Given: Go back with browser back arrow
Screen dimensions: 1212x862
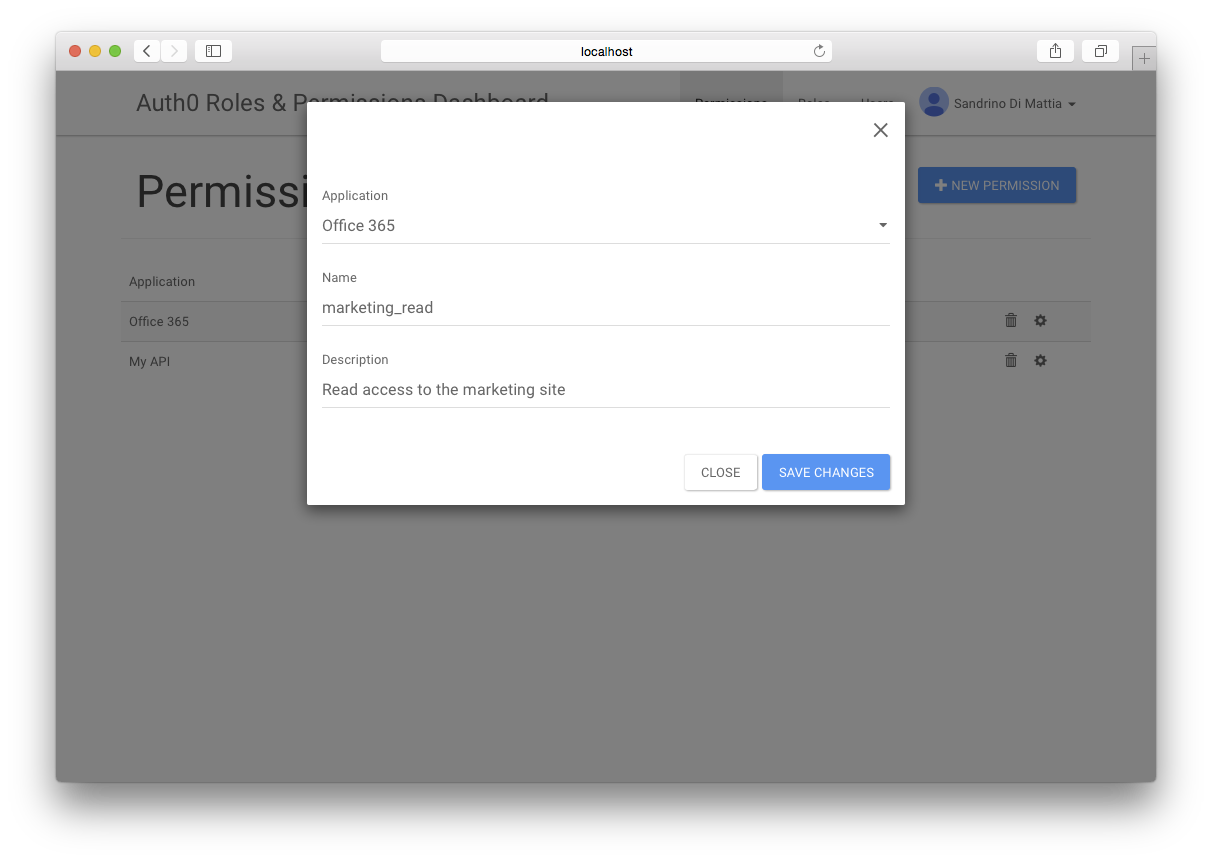Looking at the screenshot, I should [x=147, y=51].
